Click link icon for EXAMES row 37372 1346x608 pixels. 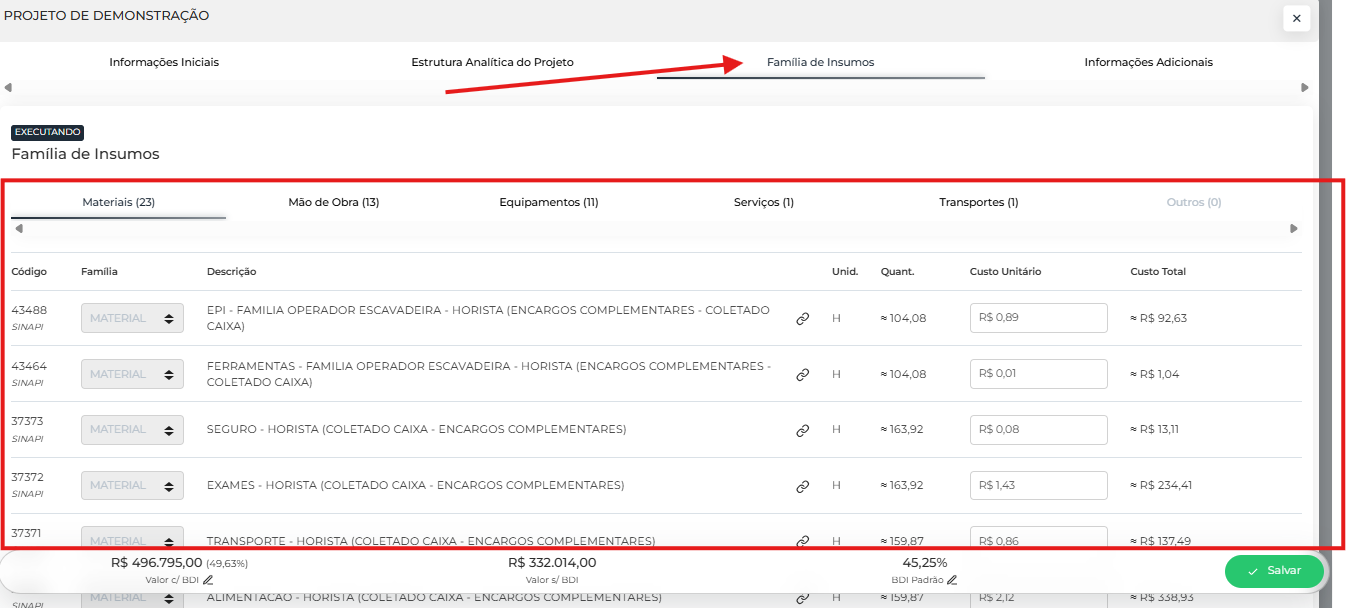(802, 487)
